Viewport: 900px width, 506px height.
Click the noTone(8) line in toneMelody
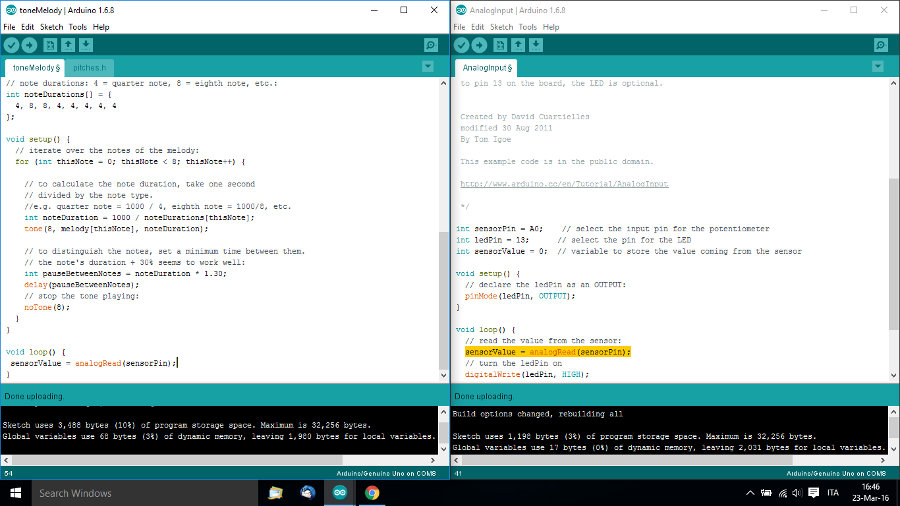point(47,308)
